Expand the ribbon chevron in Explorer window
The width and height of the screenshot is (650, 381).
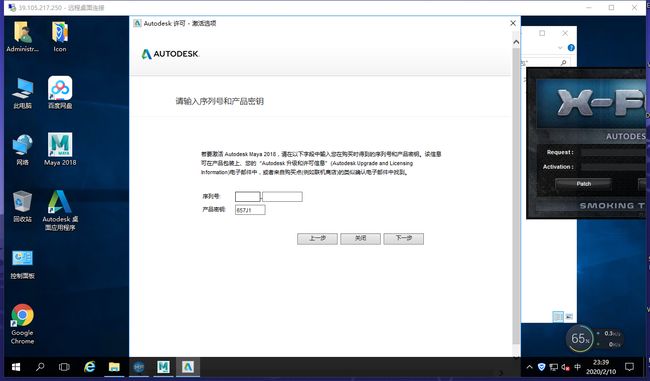pyautogui.click(x=560, y=48)
